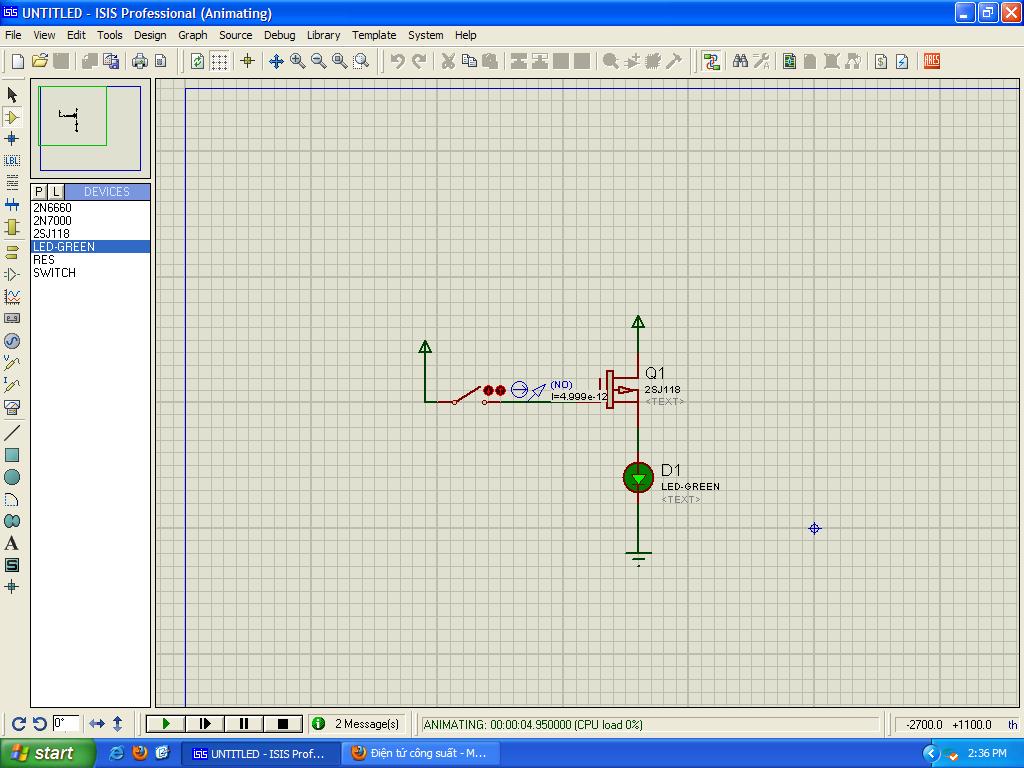Select the Graph mode tool
The height and width of the screenshot is (768, 1024).
point(12,296)
